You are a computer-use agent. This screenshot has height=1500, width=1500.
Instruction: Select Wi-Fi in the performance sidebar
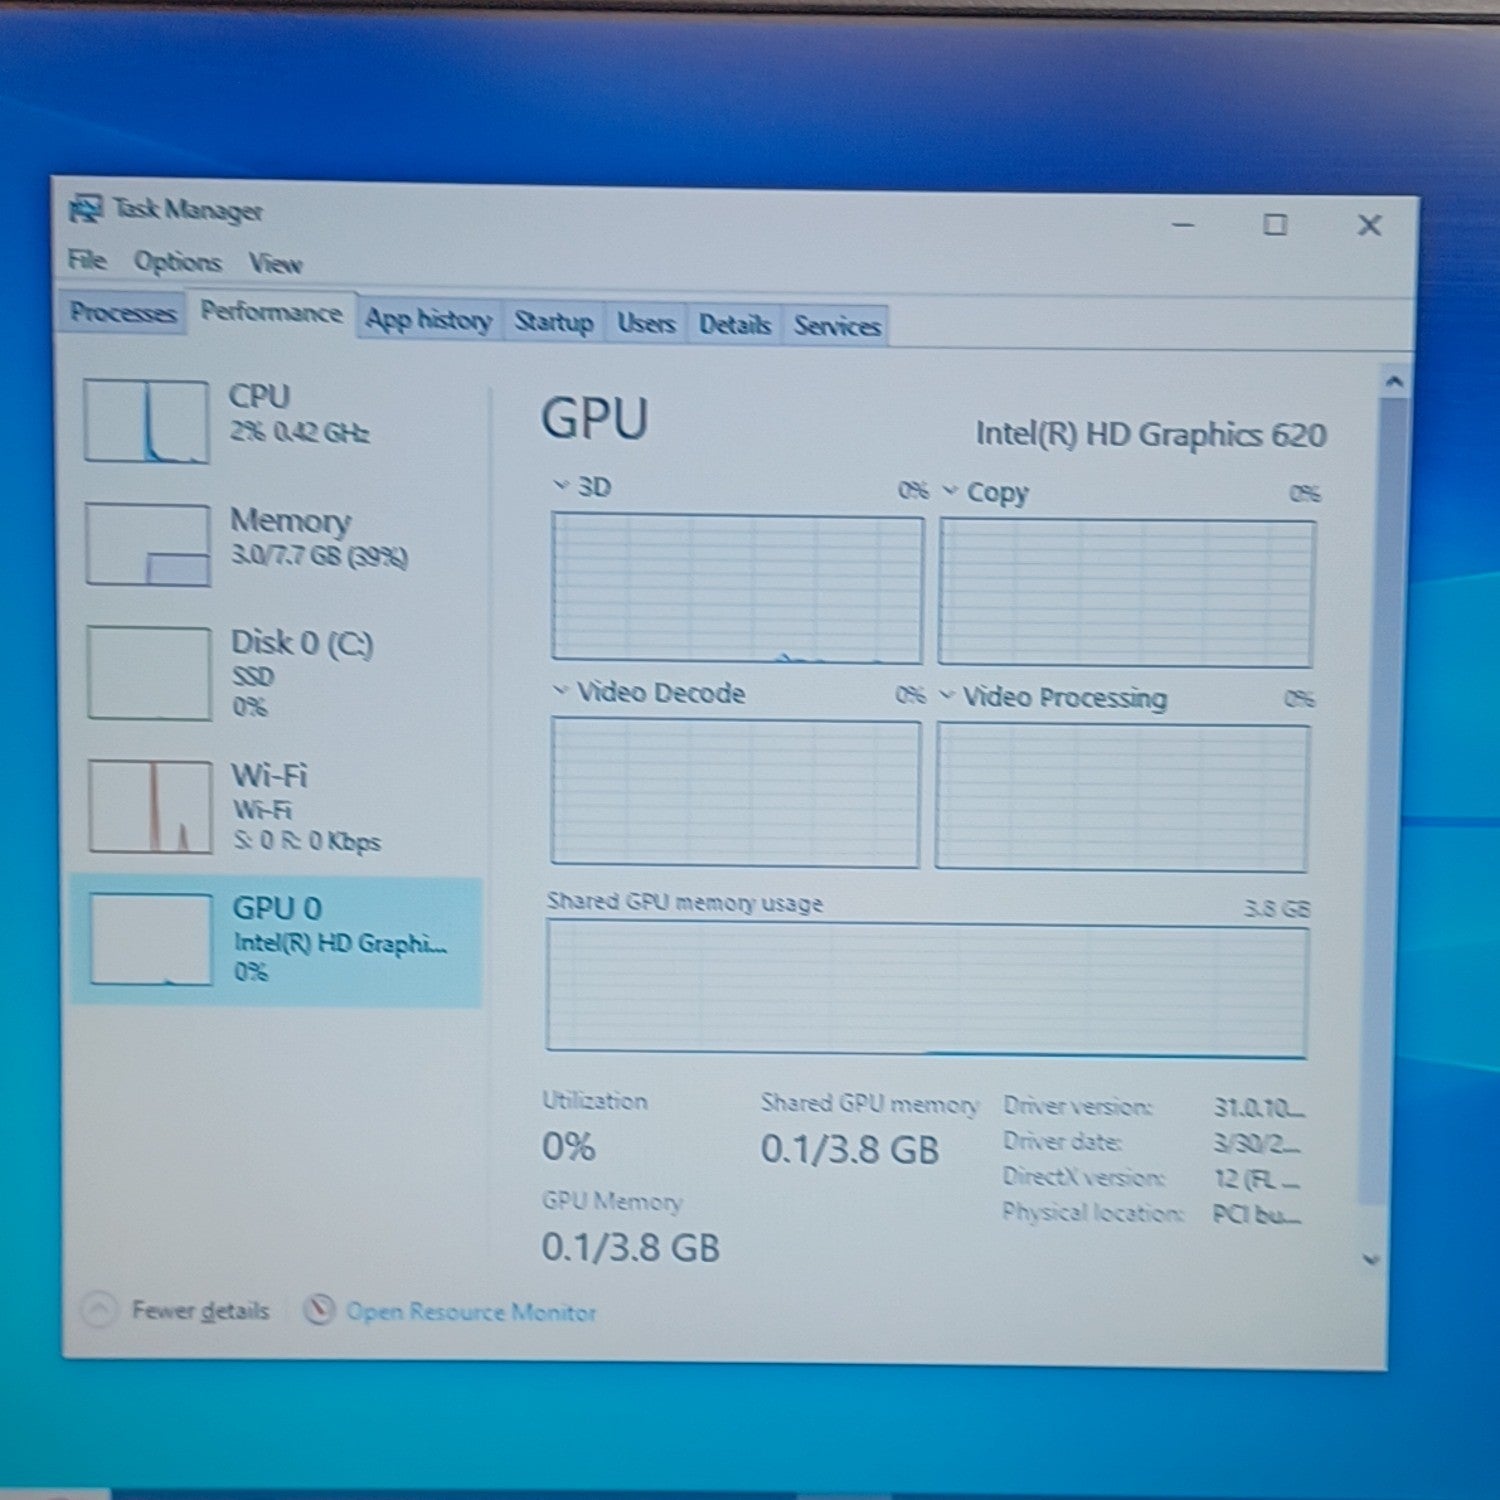(x=277, y=806)
